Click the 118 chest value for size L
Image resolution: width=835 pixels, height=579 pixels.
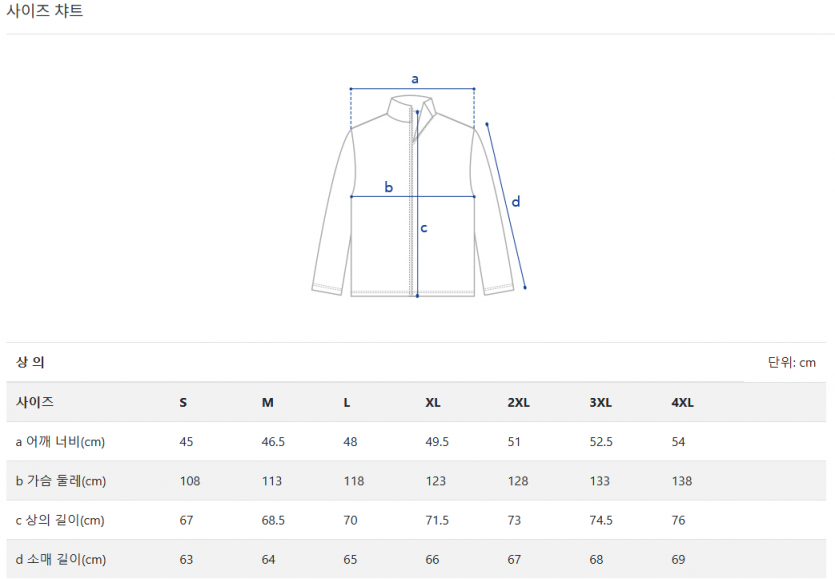354,481
